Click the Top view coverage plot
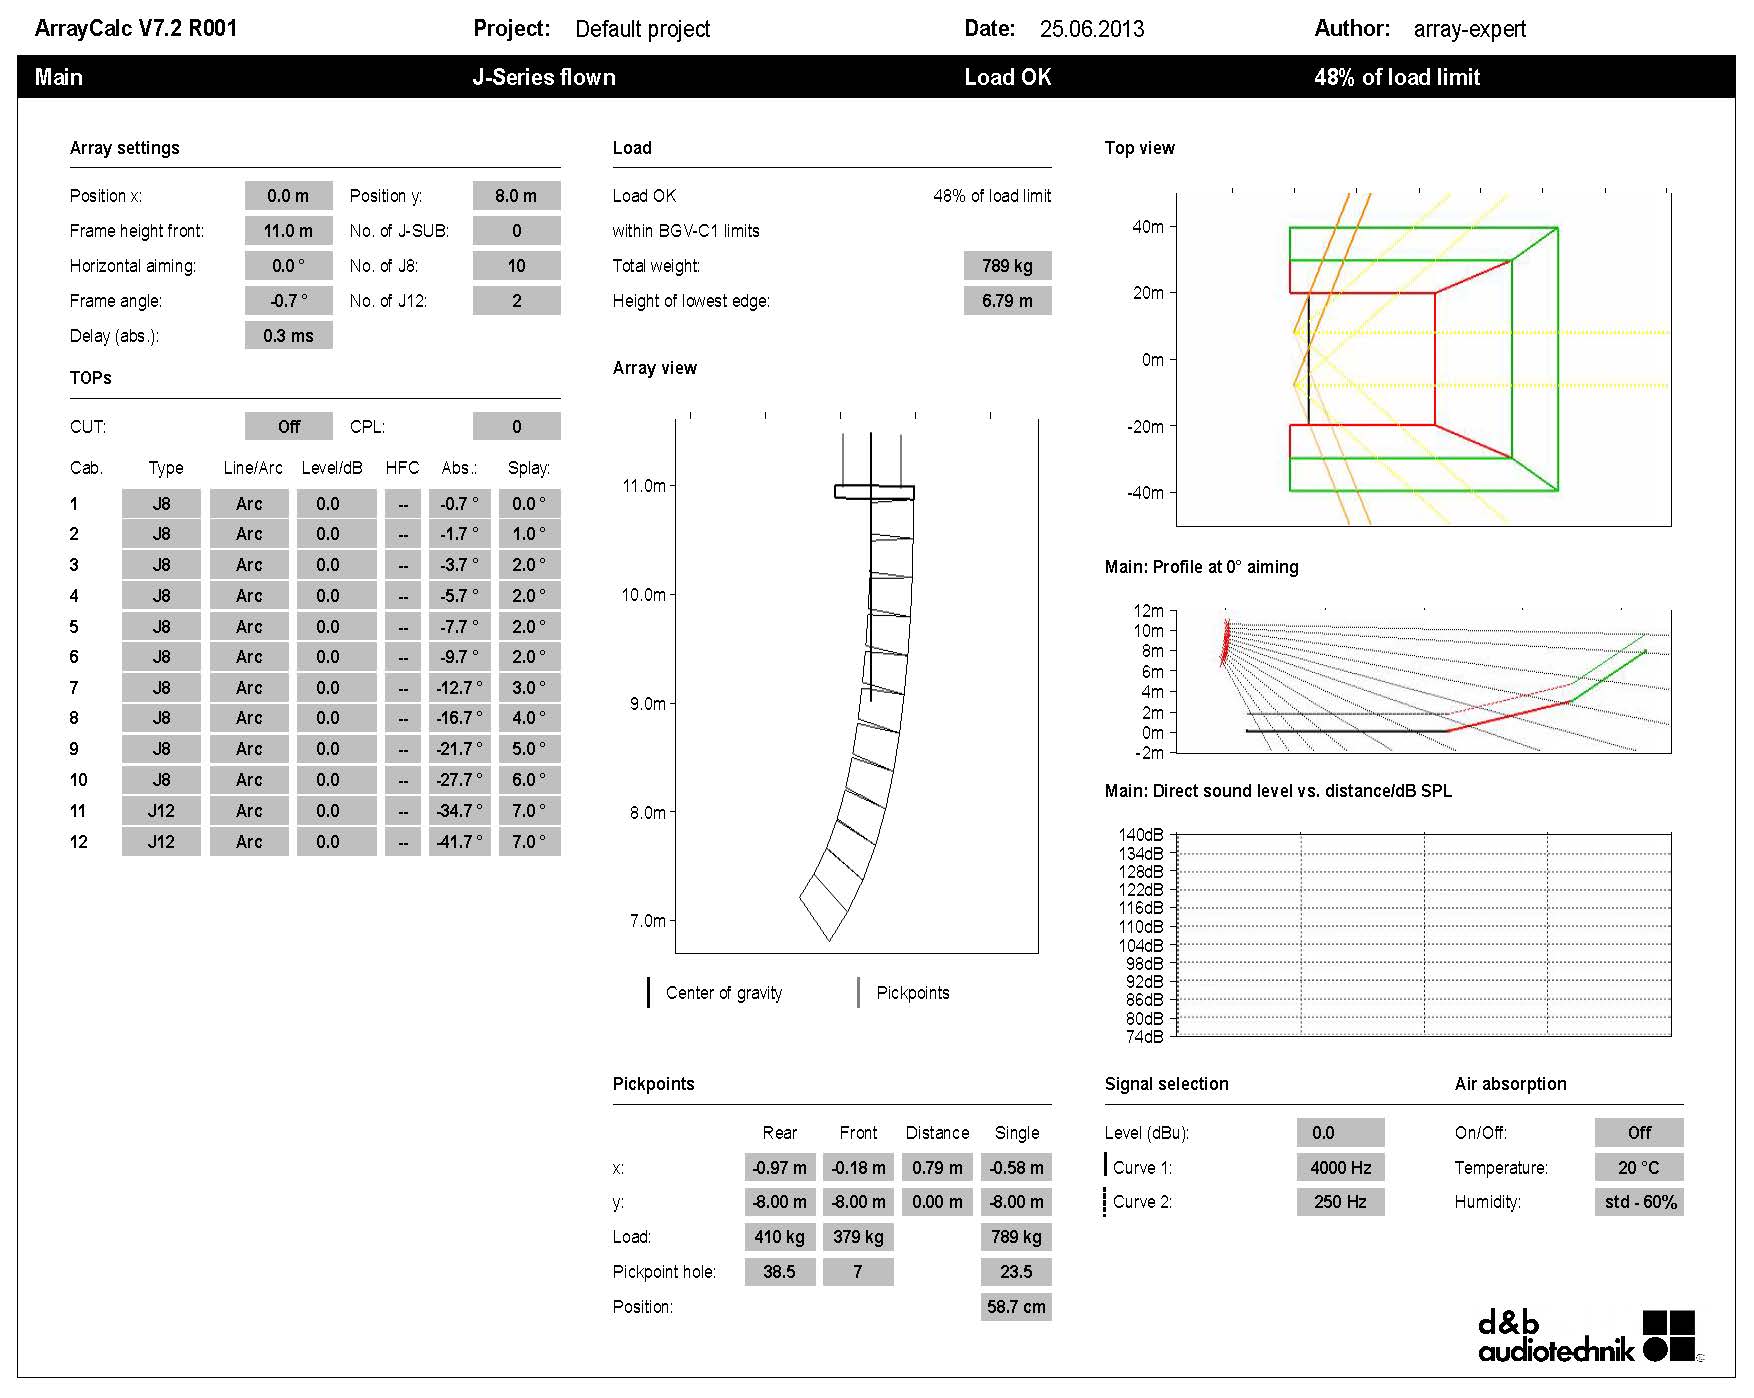 point(1423,359)
